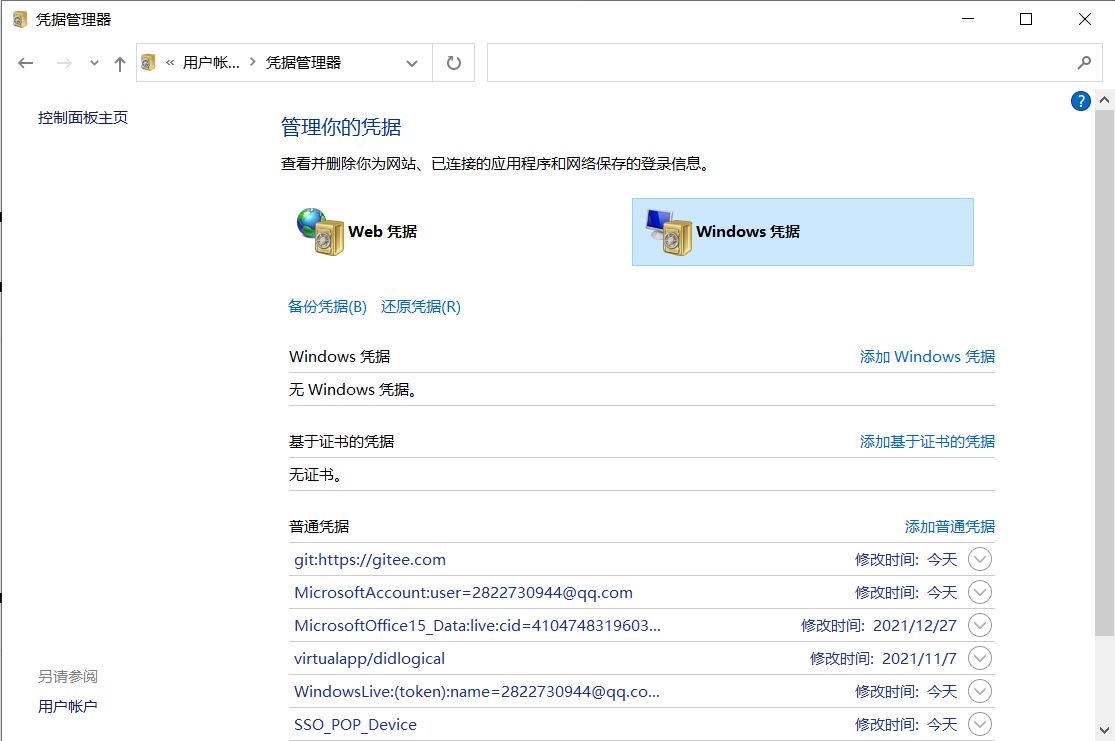Screen dimensions: 1115x741
Task: Click 还原凭据(R) link
Action: click(421, 306)
